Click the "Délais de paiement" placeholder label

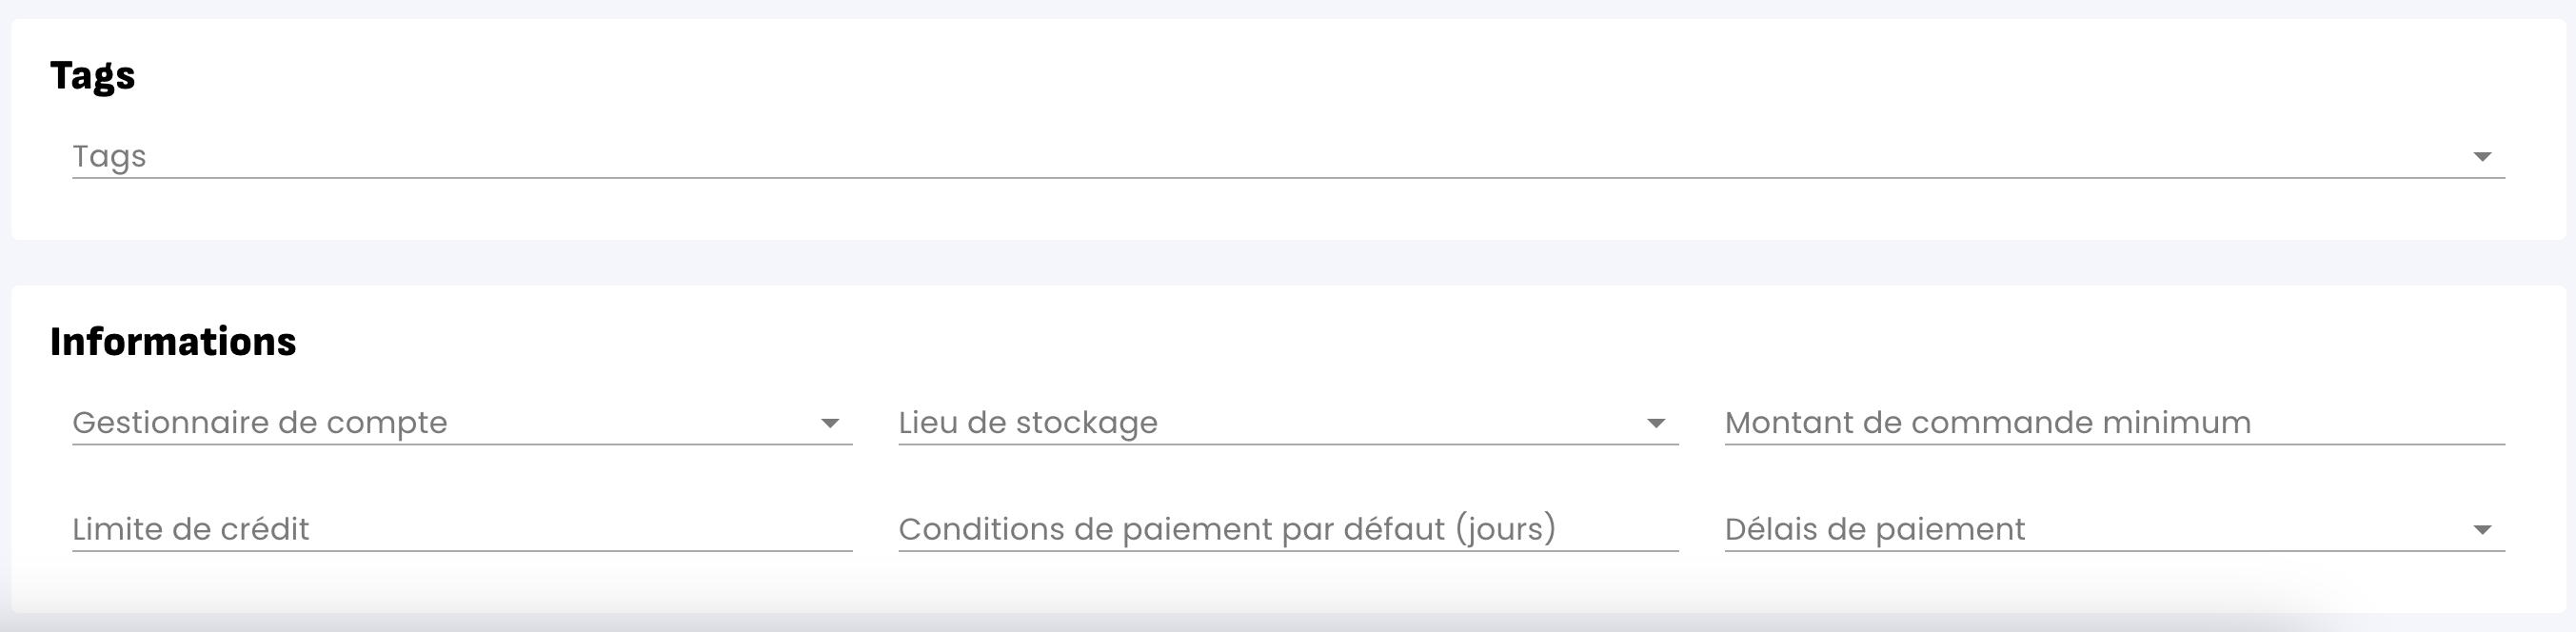click(1875, 529)
